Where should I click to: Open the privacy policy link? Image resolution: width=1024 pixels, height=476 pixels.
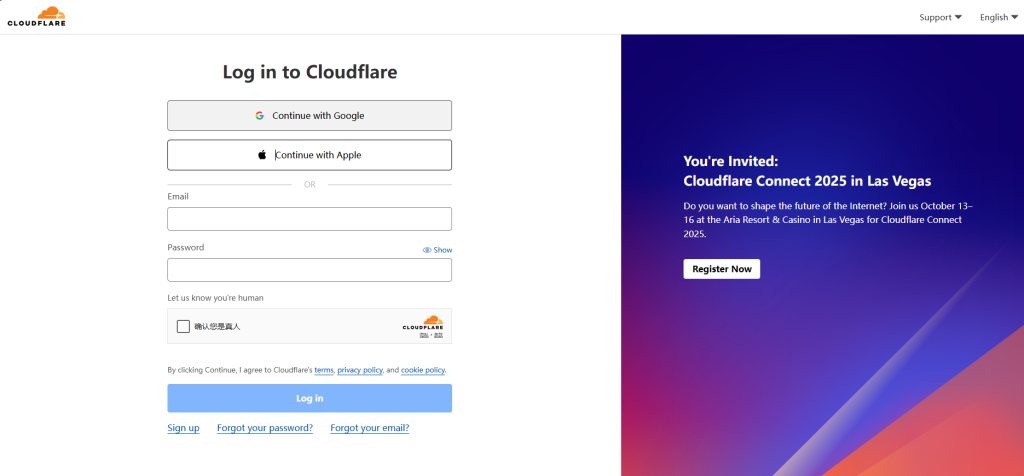pyautogui.click(x=360, y=370)
